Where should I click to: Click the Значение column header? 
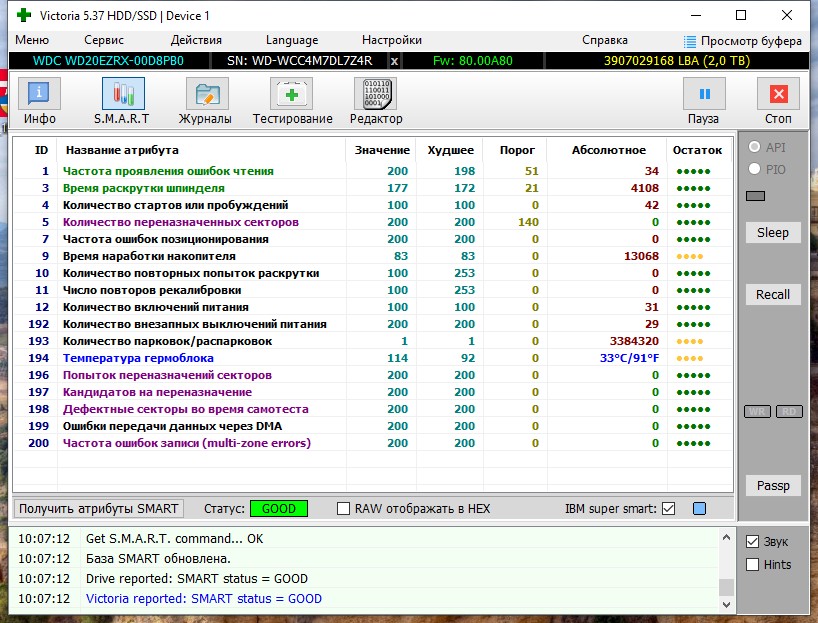point(382,150)
